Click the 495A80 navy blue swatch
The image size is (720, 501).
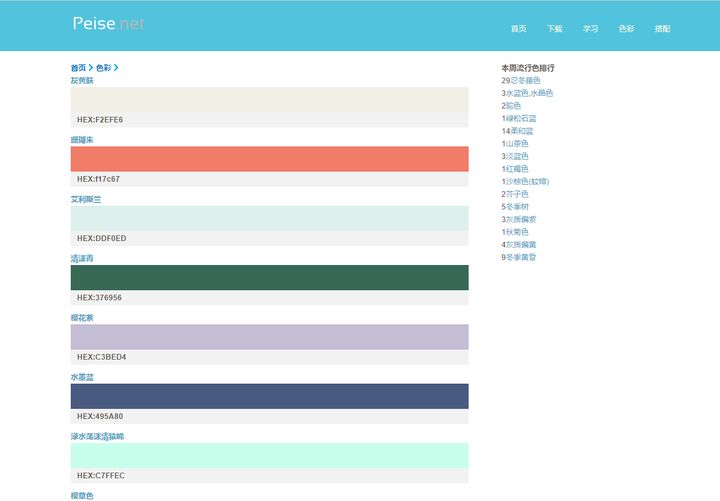click(x=270, y=396)
